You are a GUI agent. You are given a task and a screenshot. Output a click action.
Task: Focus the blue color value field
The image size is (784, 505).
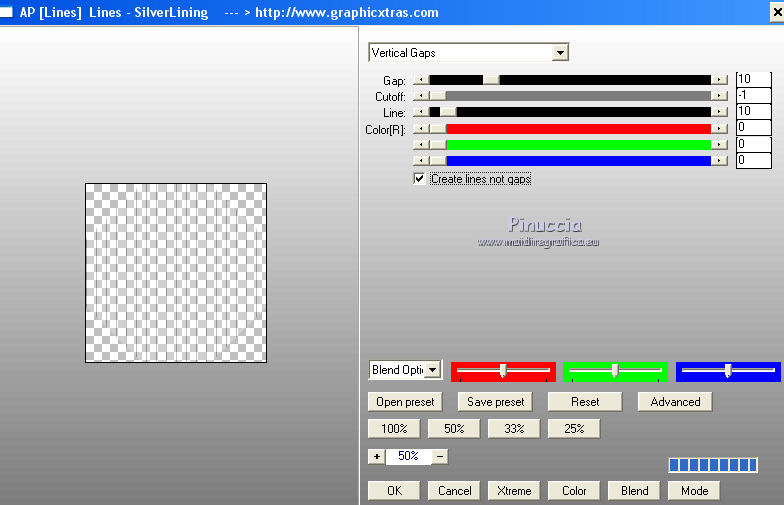[x=754, y=160]
